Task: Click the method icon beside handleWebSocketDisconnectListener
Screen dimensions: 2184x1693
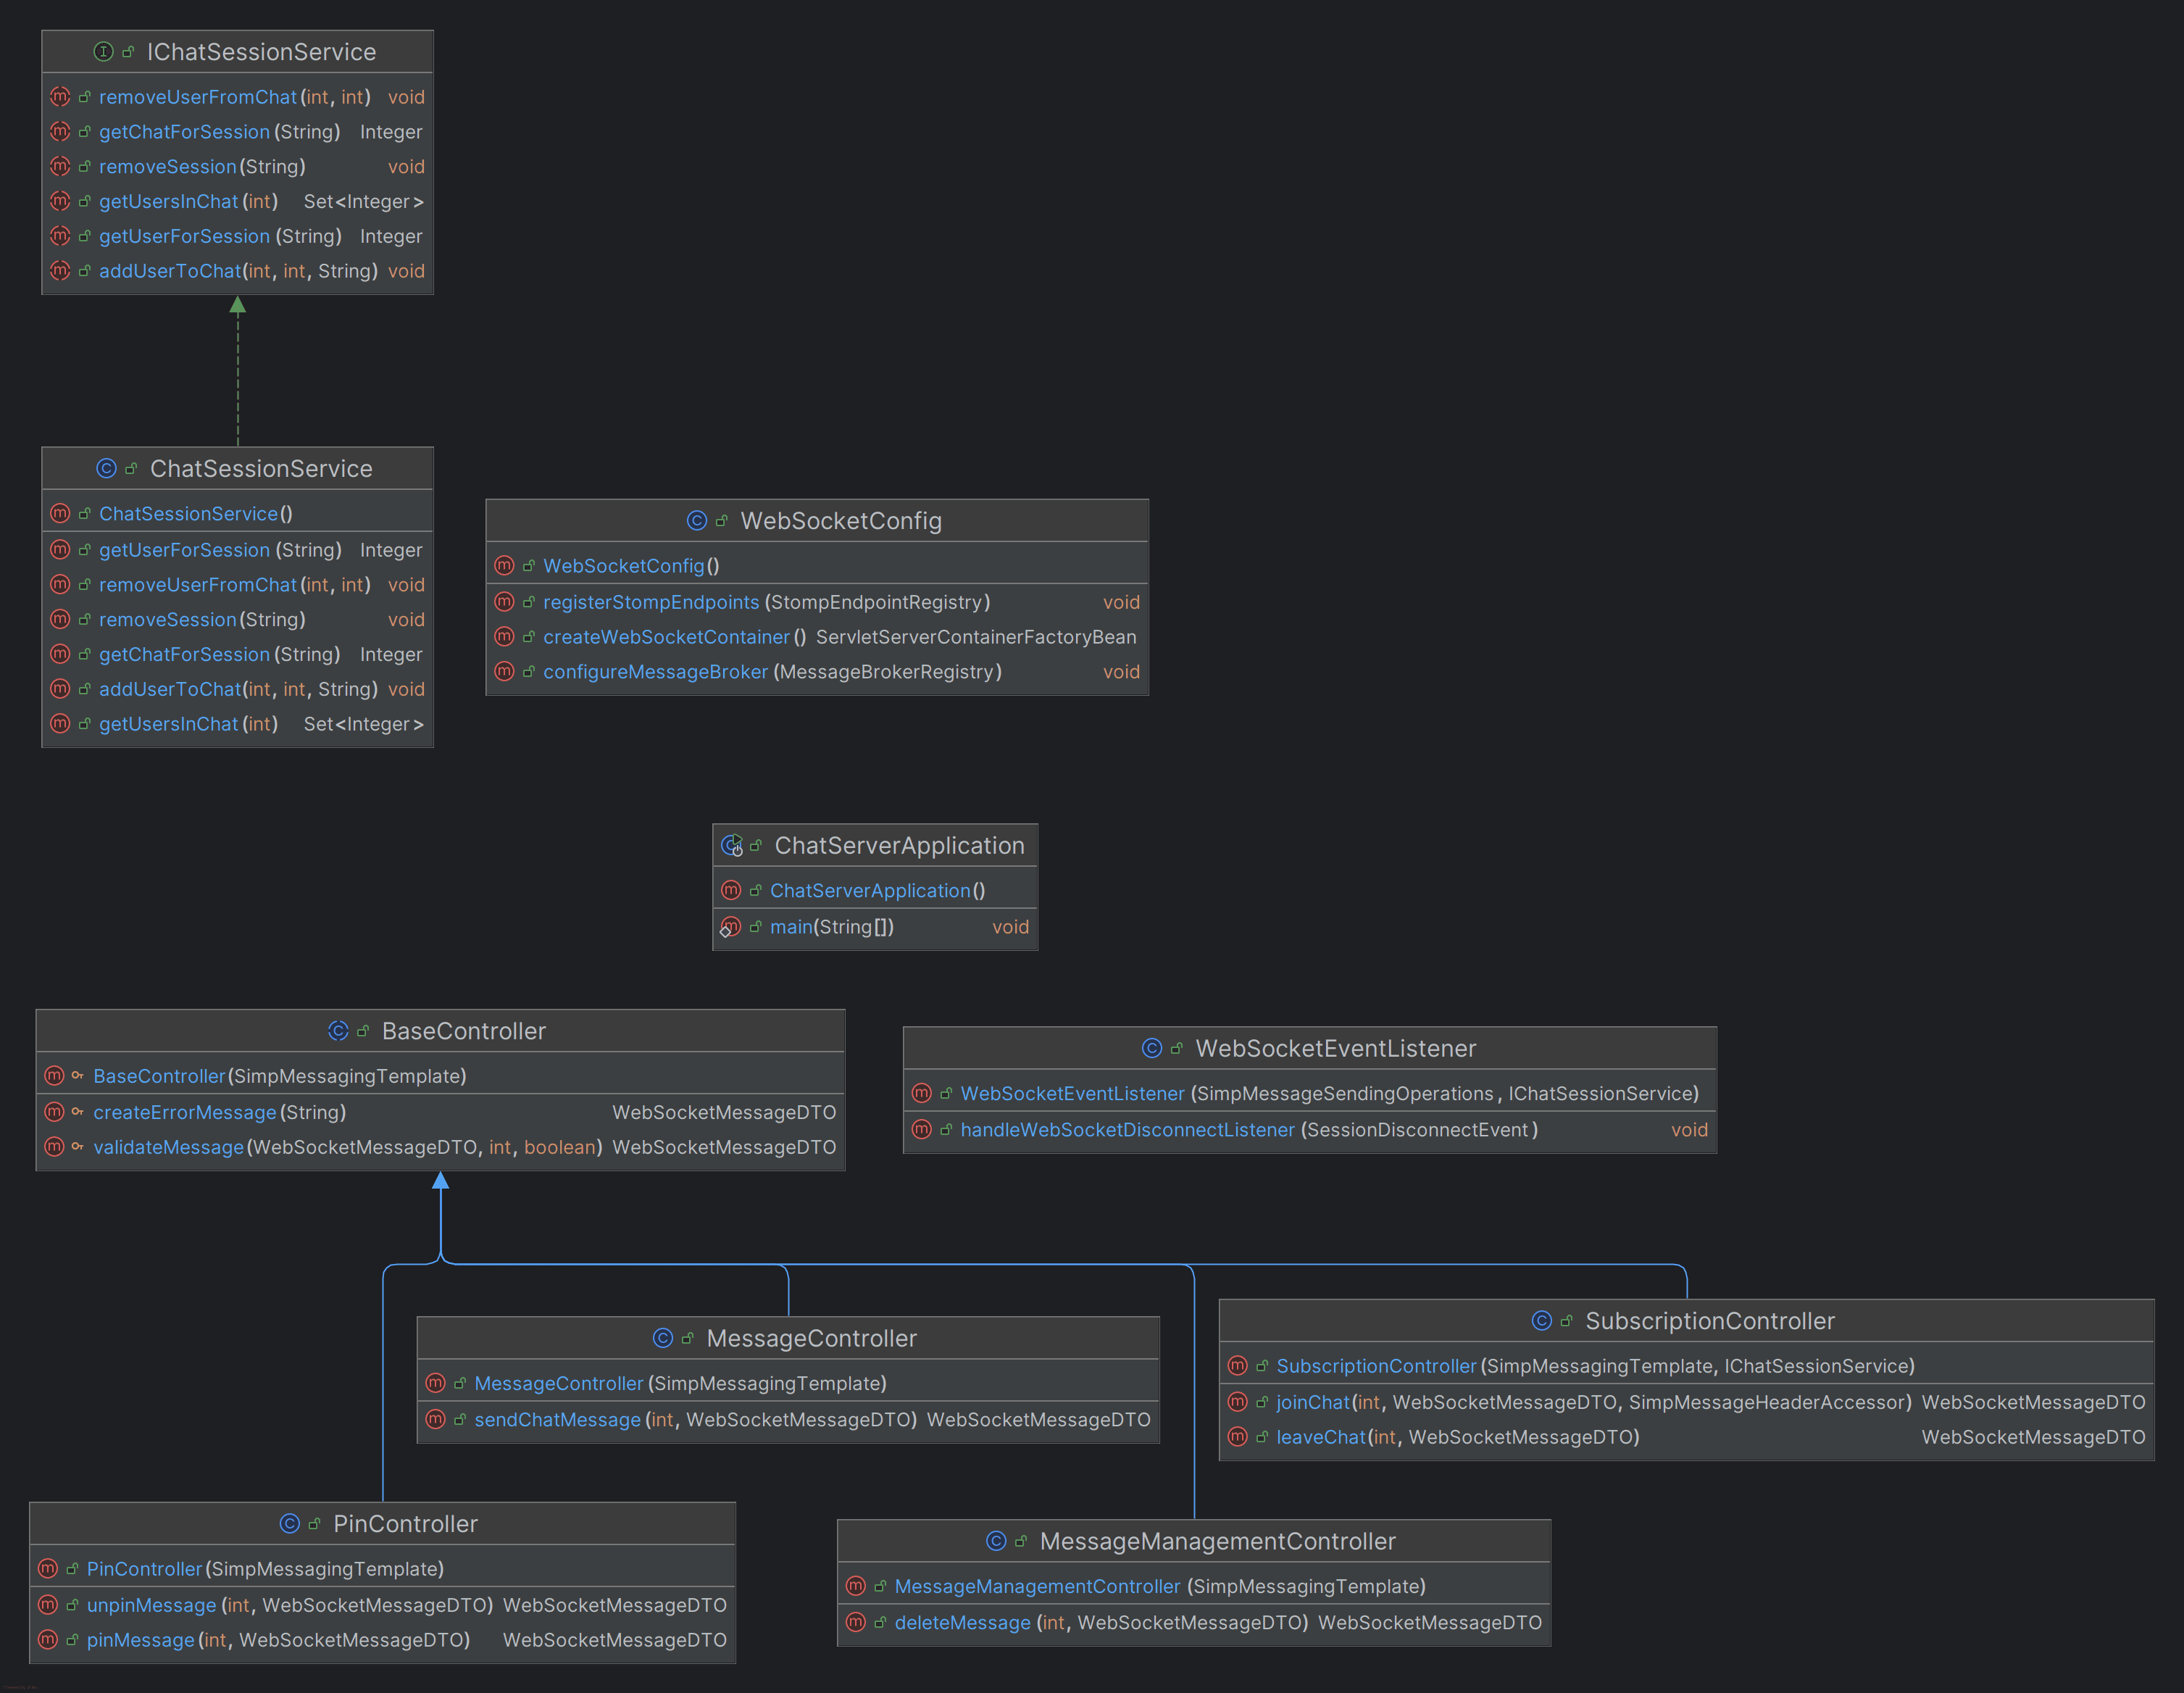Action: coord(922,1130)
